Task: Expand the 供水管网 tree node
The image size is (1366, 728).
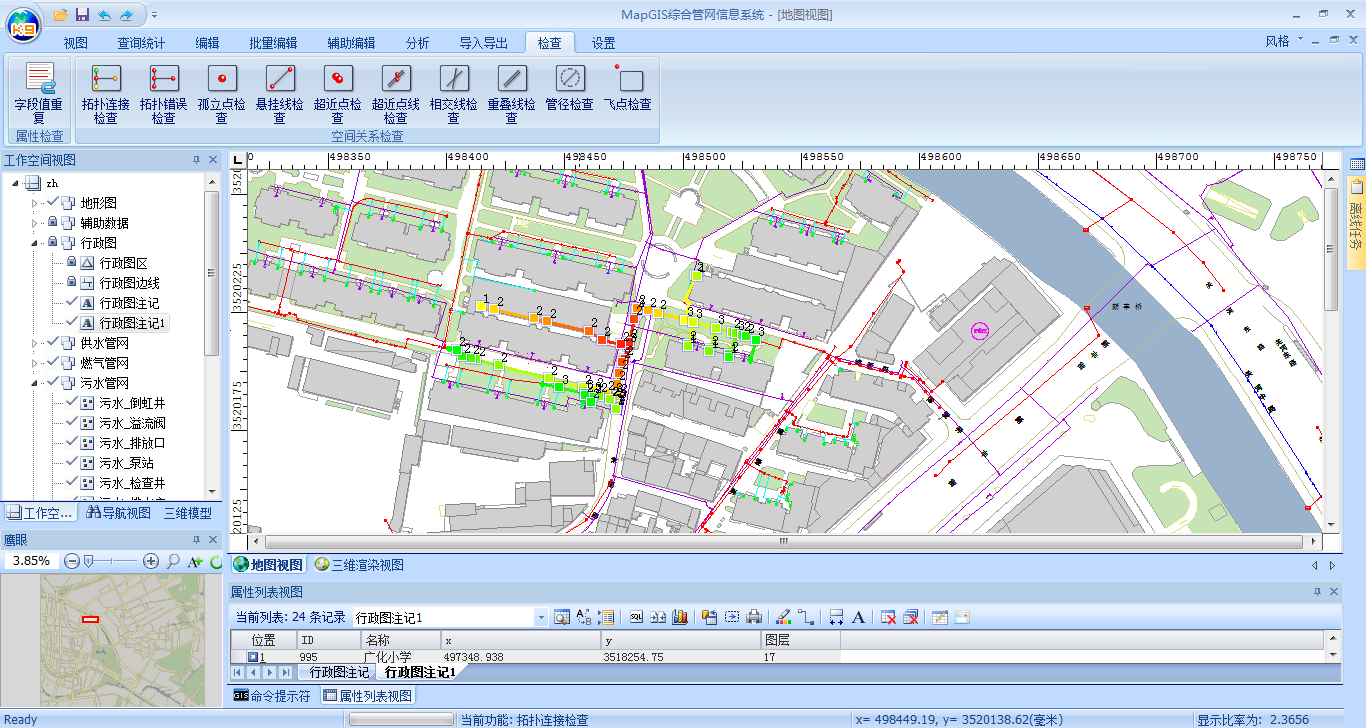Action: (34, 343)
